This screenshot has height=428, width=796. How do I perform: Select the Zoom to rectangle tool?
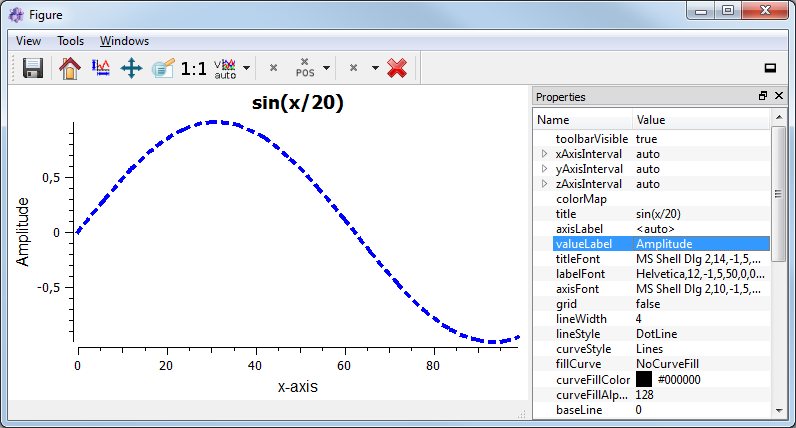click(x=163, y=68)
